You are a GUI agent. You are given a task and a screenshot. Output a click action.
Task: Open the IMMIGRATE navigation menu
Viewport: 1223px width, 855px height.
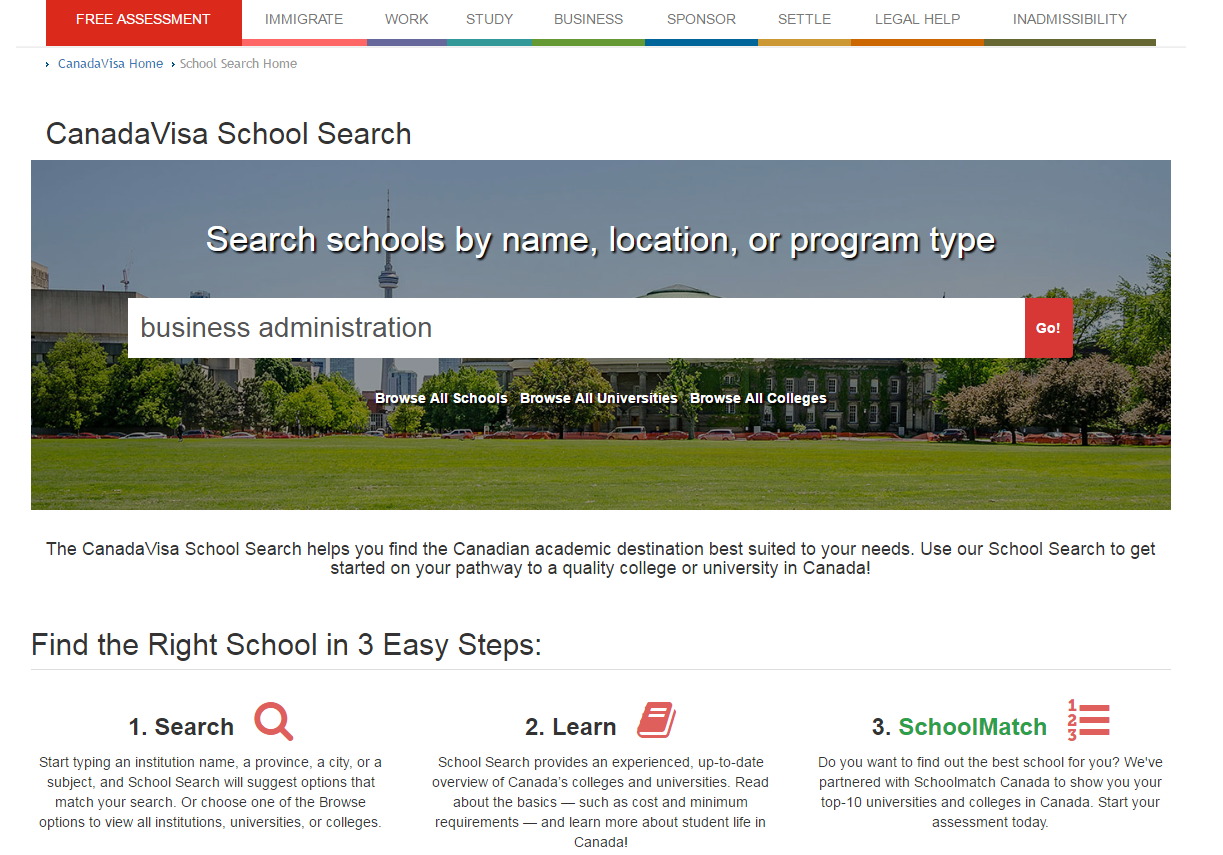click(x=304, y=18)
